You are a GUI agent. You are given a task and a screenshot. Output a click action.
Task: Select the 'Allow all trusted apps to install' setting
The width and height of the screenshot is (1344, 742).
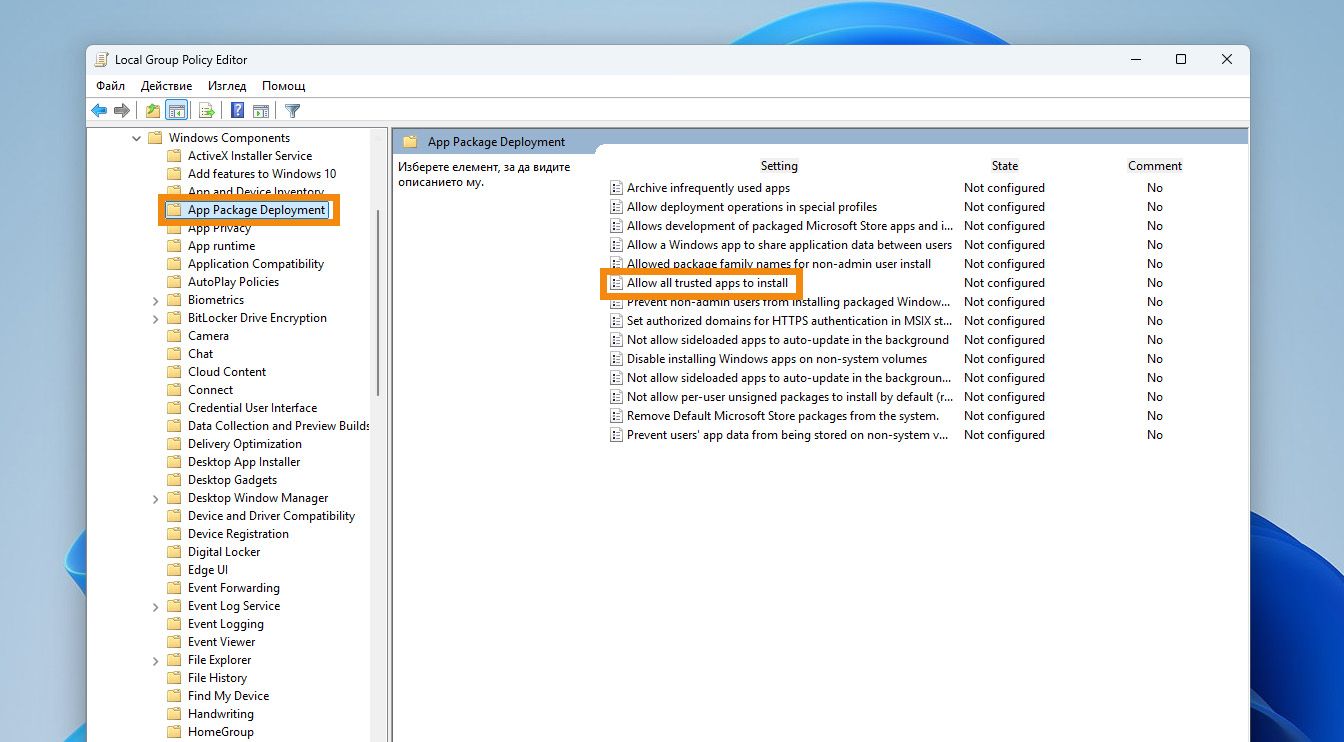click(x=707, y=283)
